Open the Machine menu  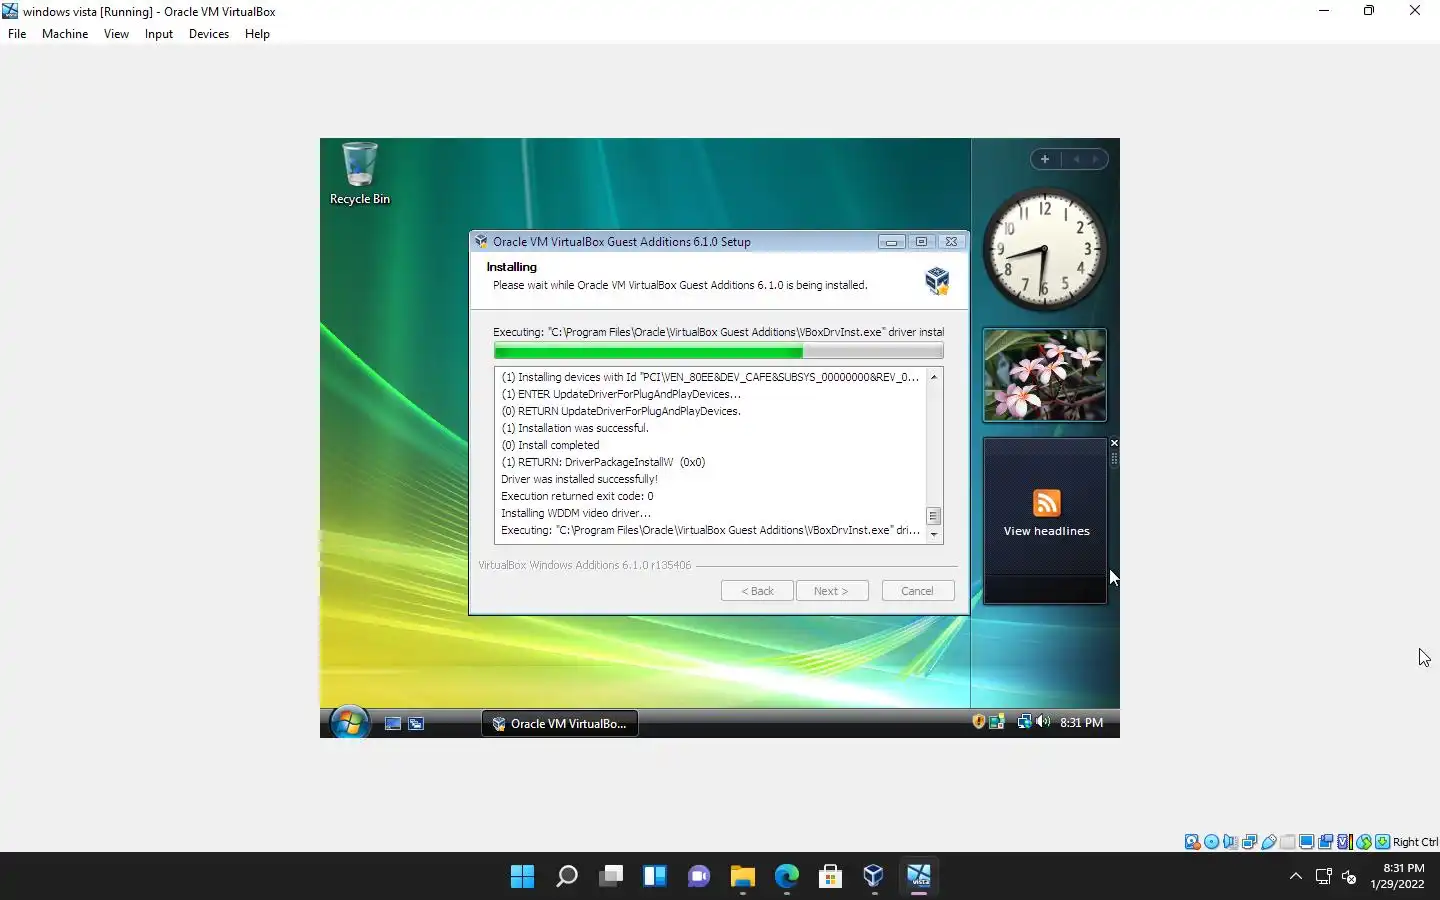(x=65, y=34)
